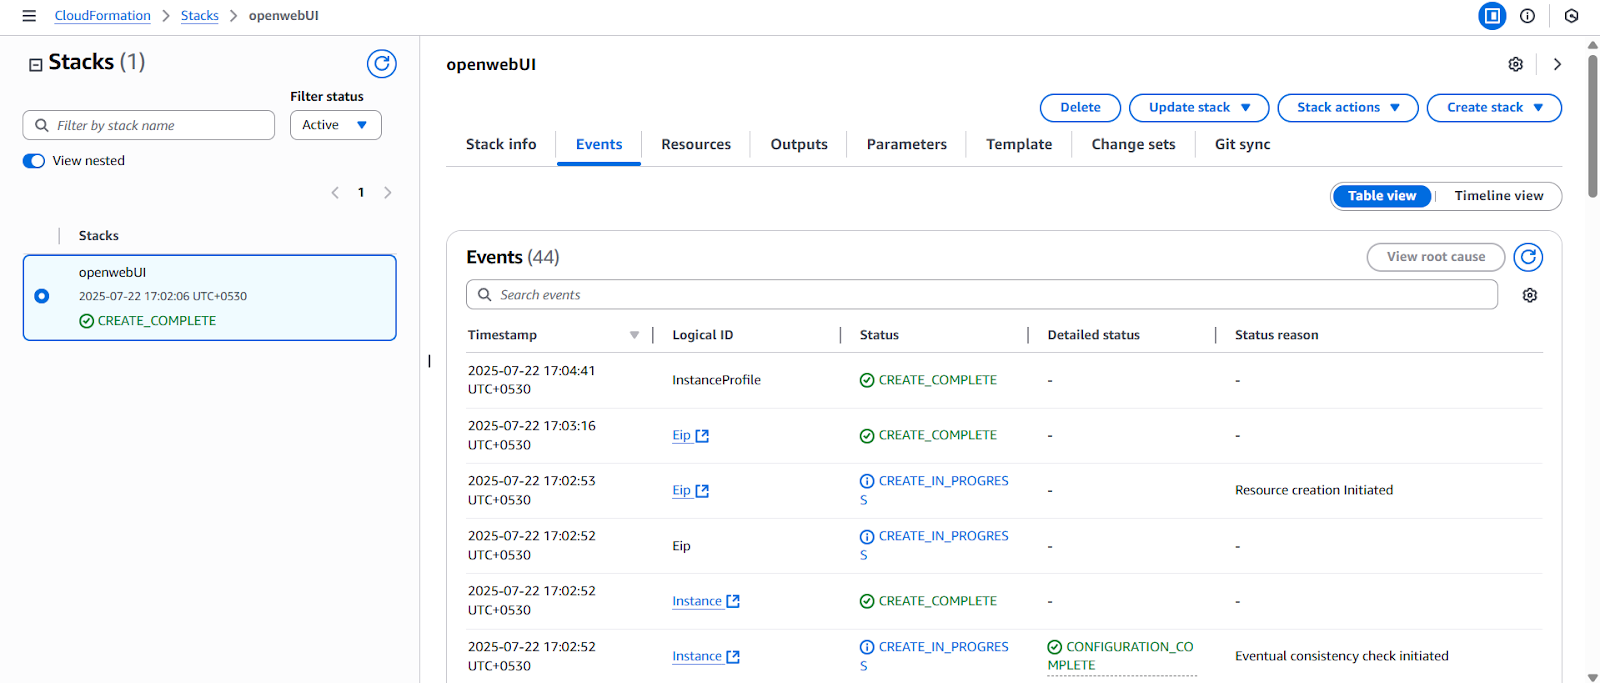Open the hamburger navigation menu
1600x683 pixels.
coord(29,16)
